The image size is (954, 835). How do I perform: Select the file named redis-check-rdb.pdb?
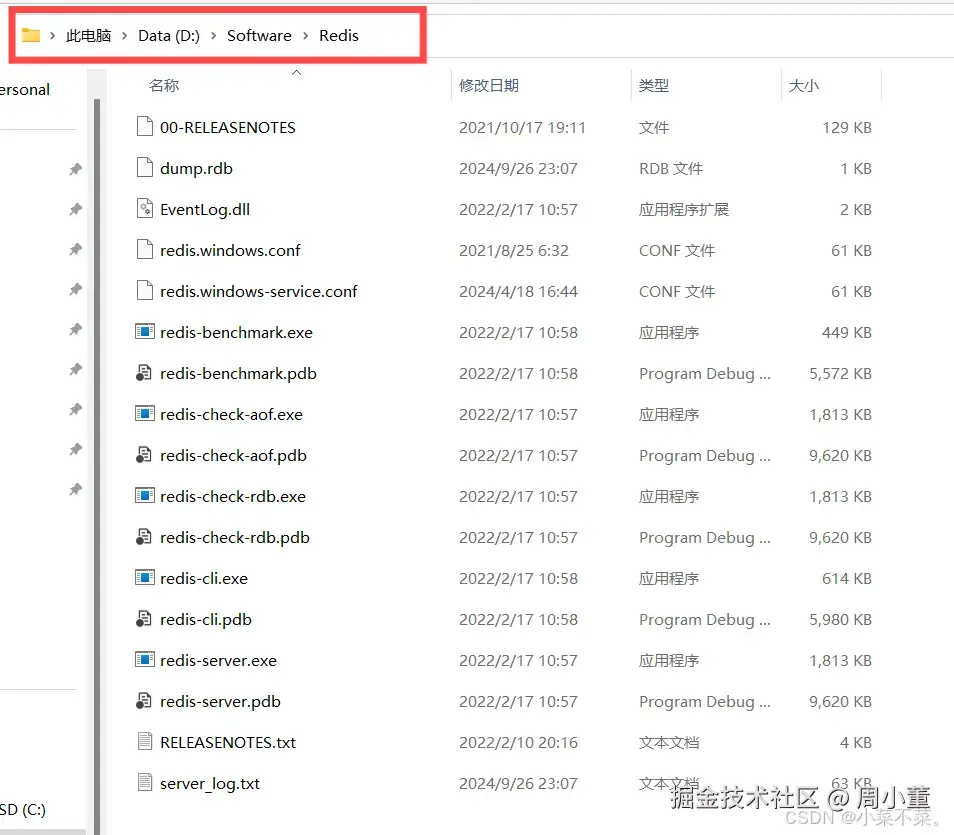[235, 537]
